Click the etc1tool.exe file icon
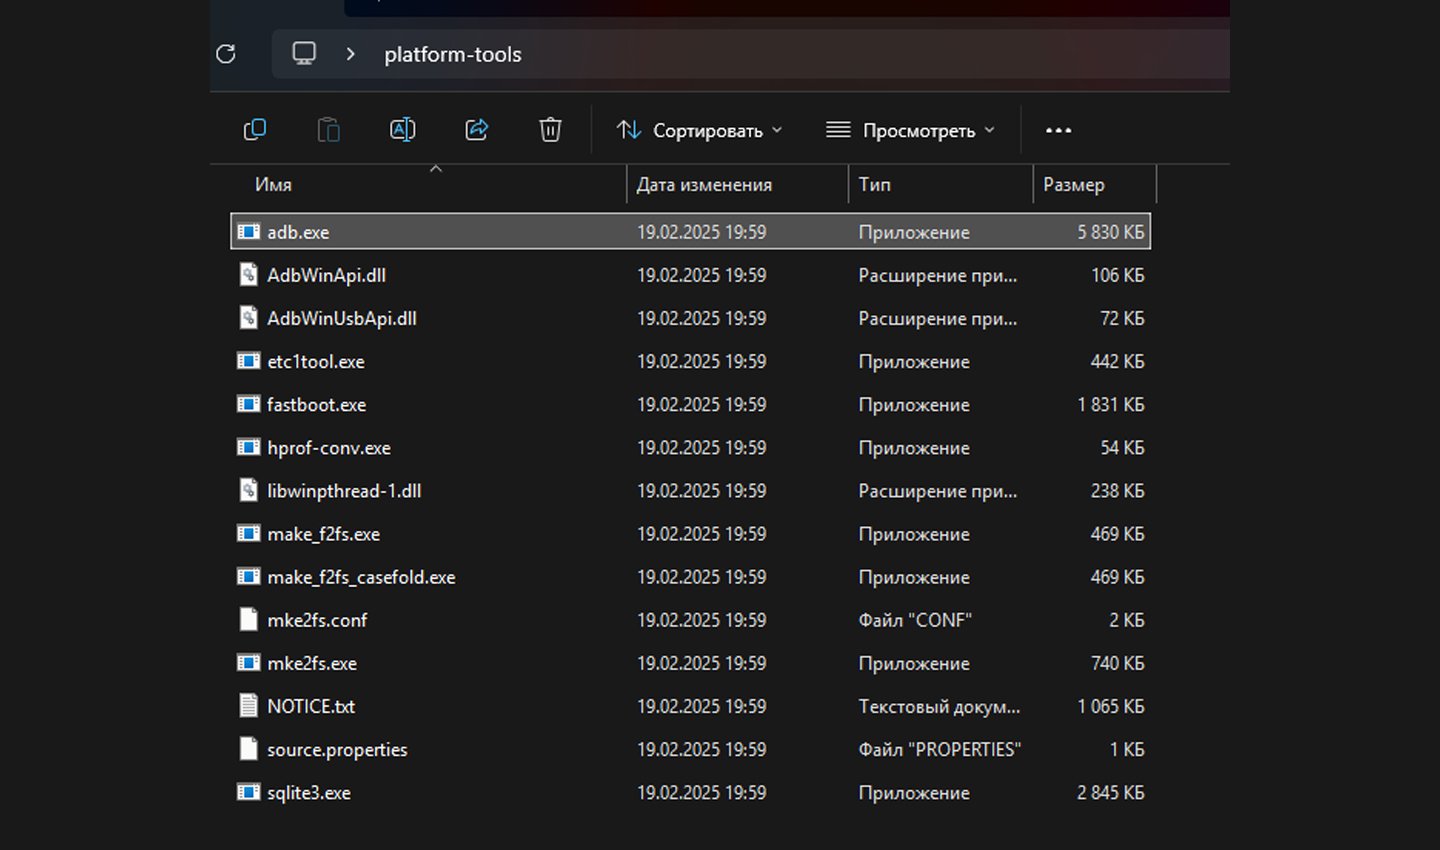The width and height of the screenshot is (1440, 850). point(248,360)
